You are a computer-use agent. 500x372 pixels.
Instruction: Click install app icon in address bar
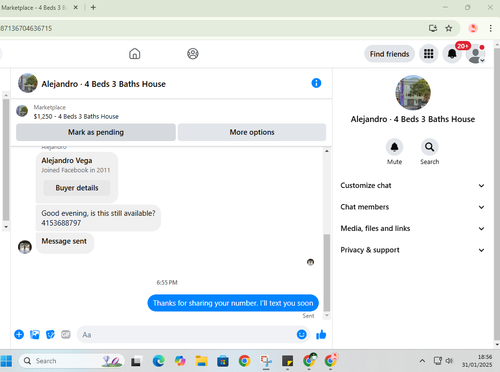433,28
